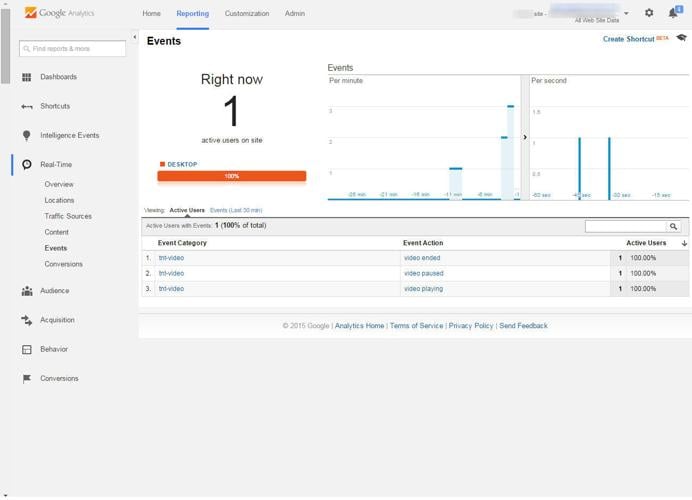
Task: Switch to Events (Last 30 min) view
Action: coord(236,210)
